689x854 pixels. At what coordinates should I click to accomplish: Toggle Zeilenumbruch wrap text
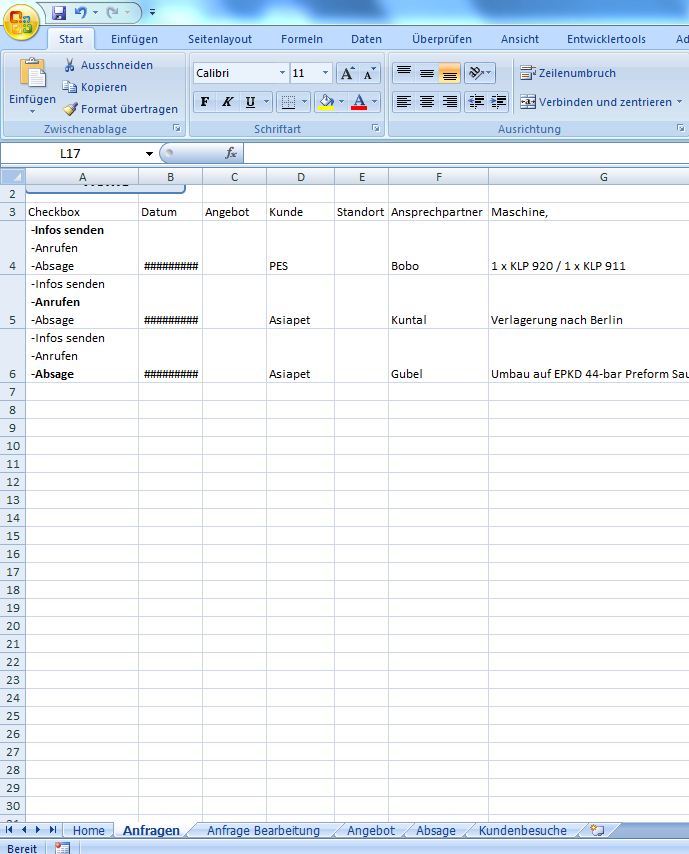pos(568,73)
